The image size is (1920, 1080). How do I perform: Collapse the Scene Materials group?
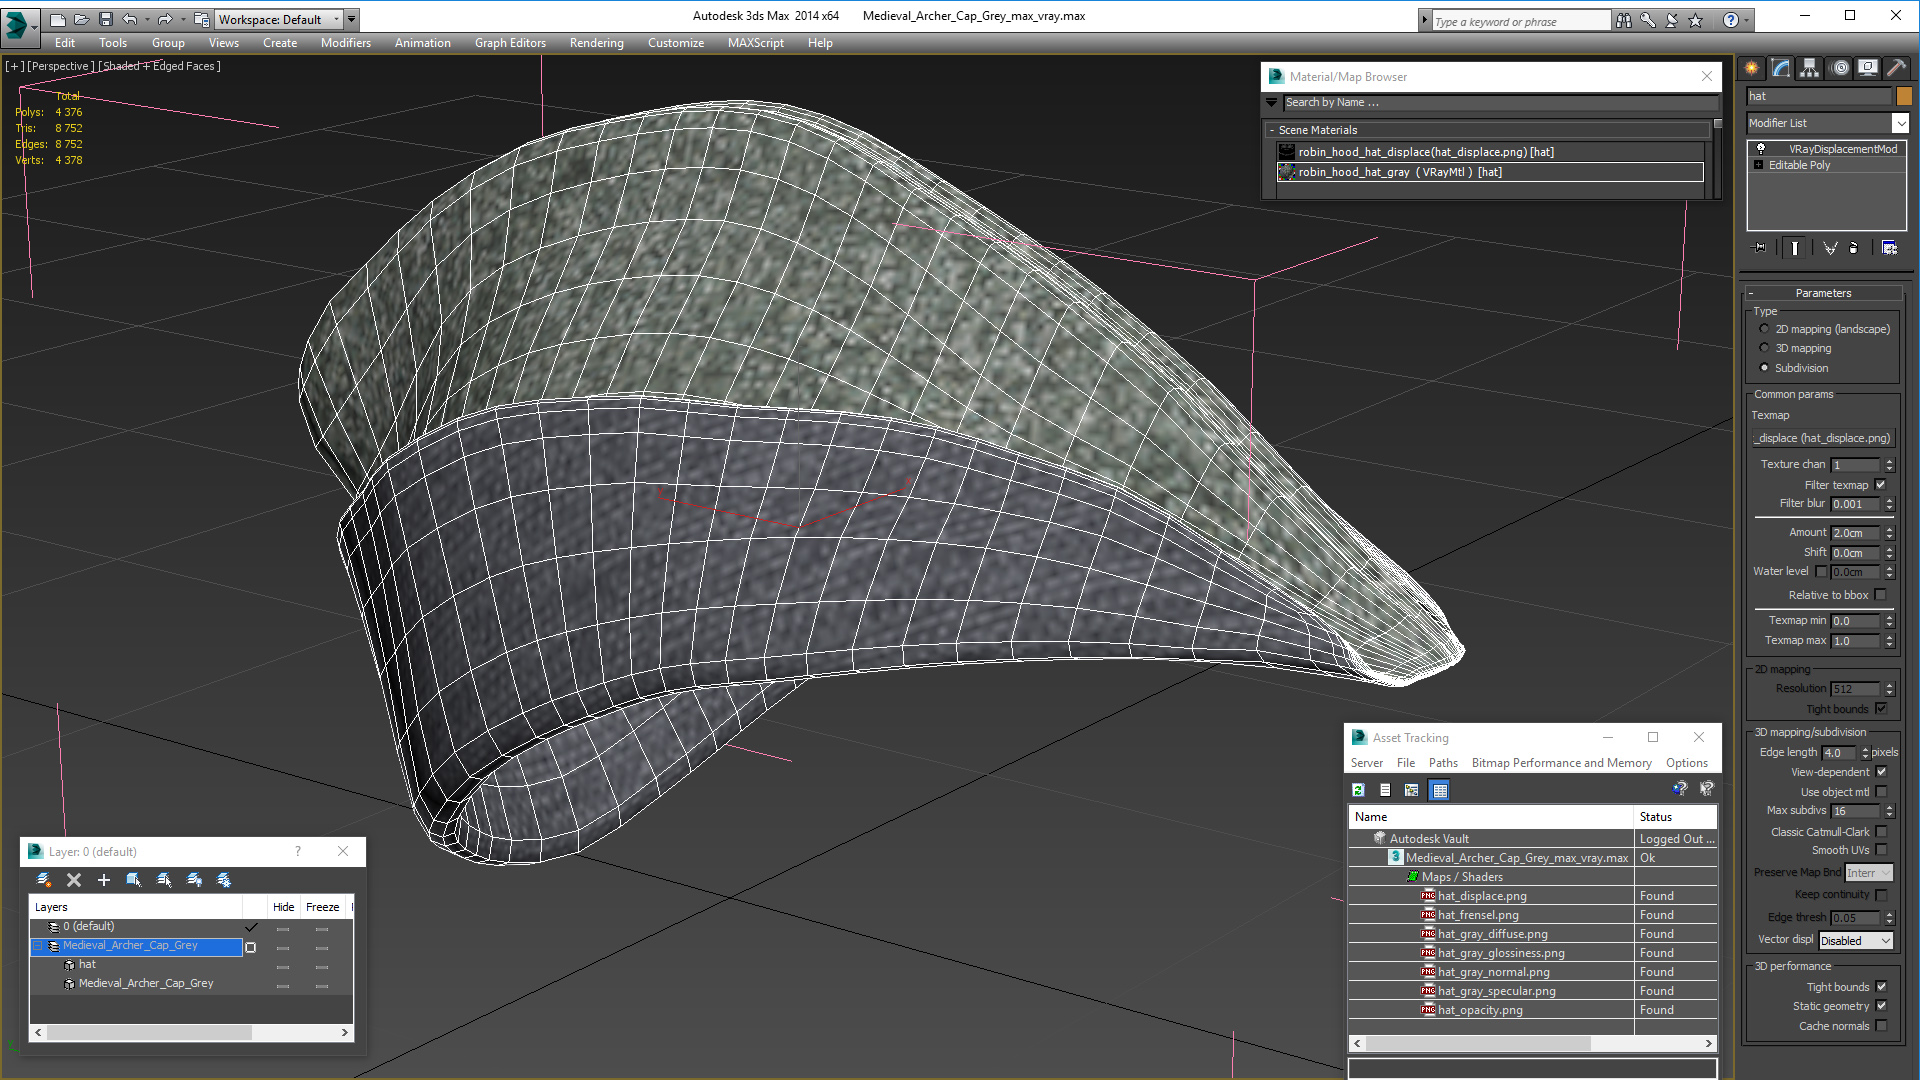pyautogui.click(x=1272, y=130)
